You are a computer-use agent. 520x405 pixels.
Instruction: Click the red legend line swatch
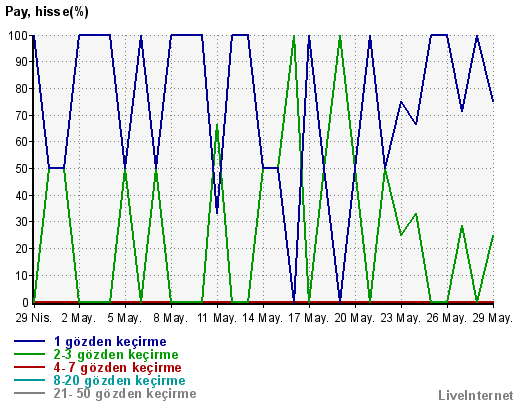29,367
